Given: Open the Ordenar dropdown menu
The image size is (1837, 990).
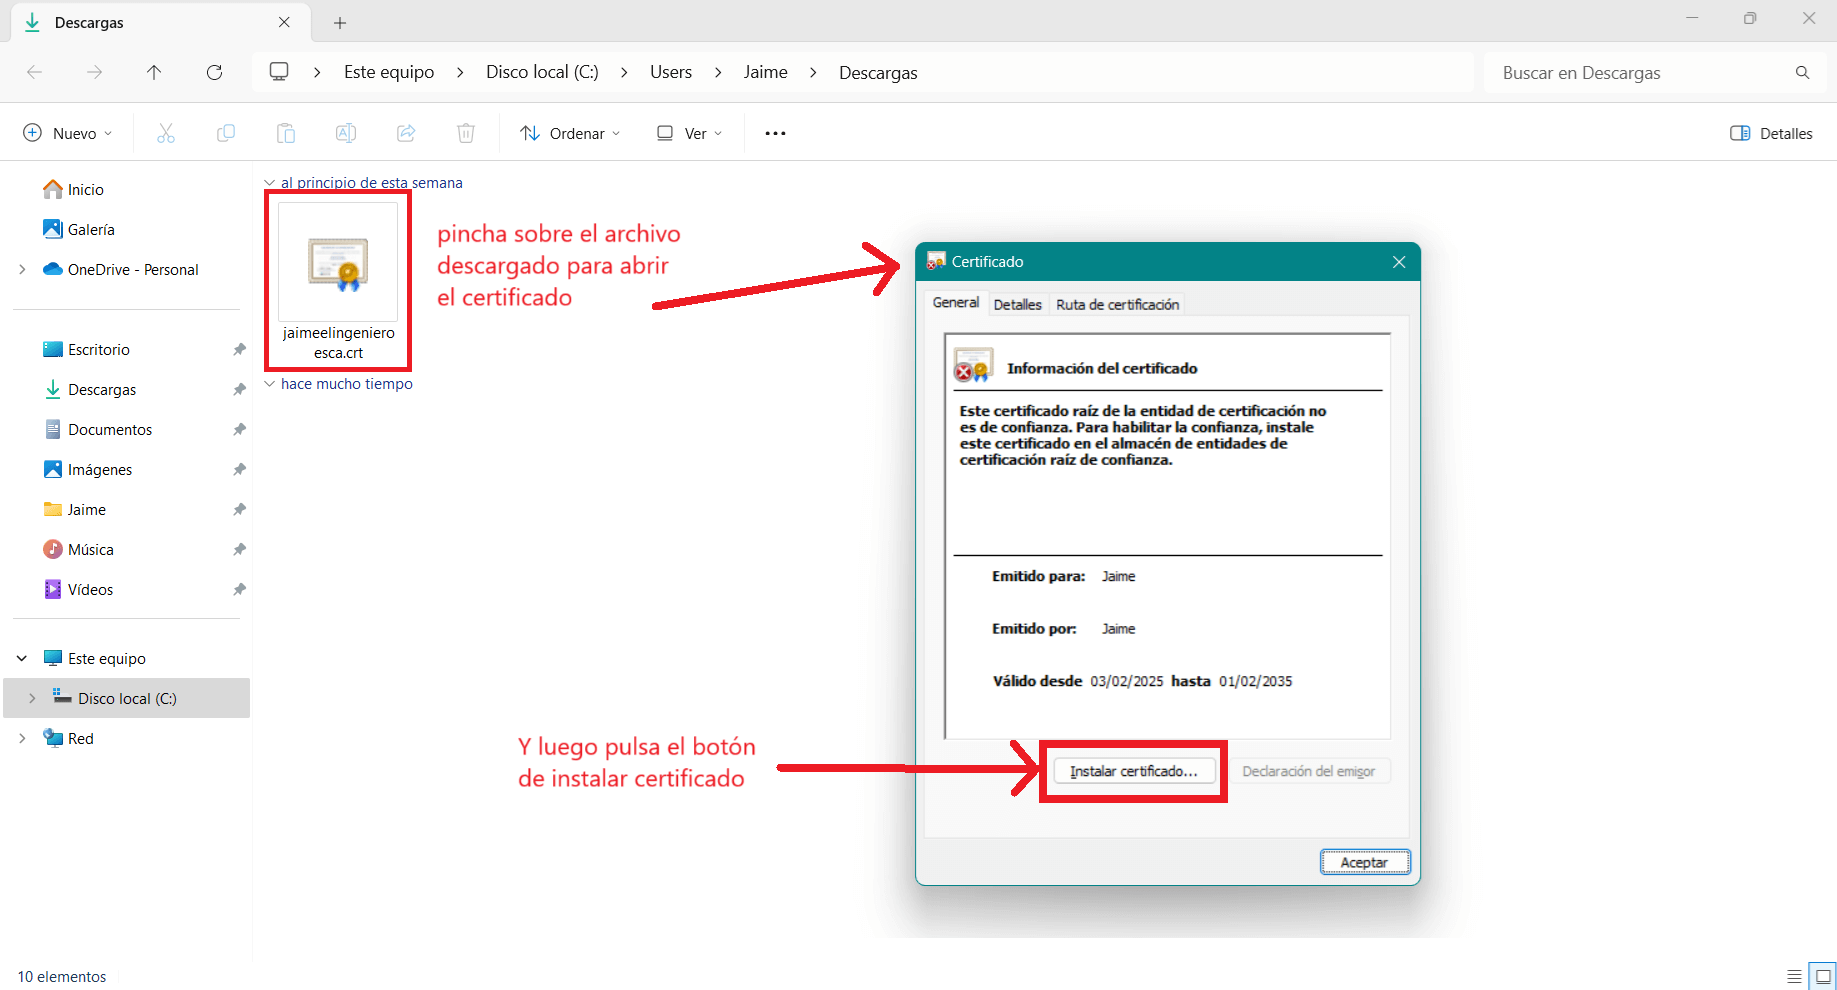Looking at the screenshot, I should tap(569, 132).
